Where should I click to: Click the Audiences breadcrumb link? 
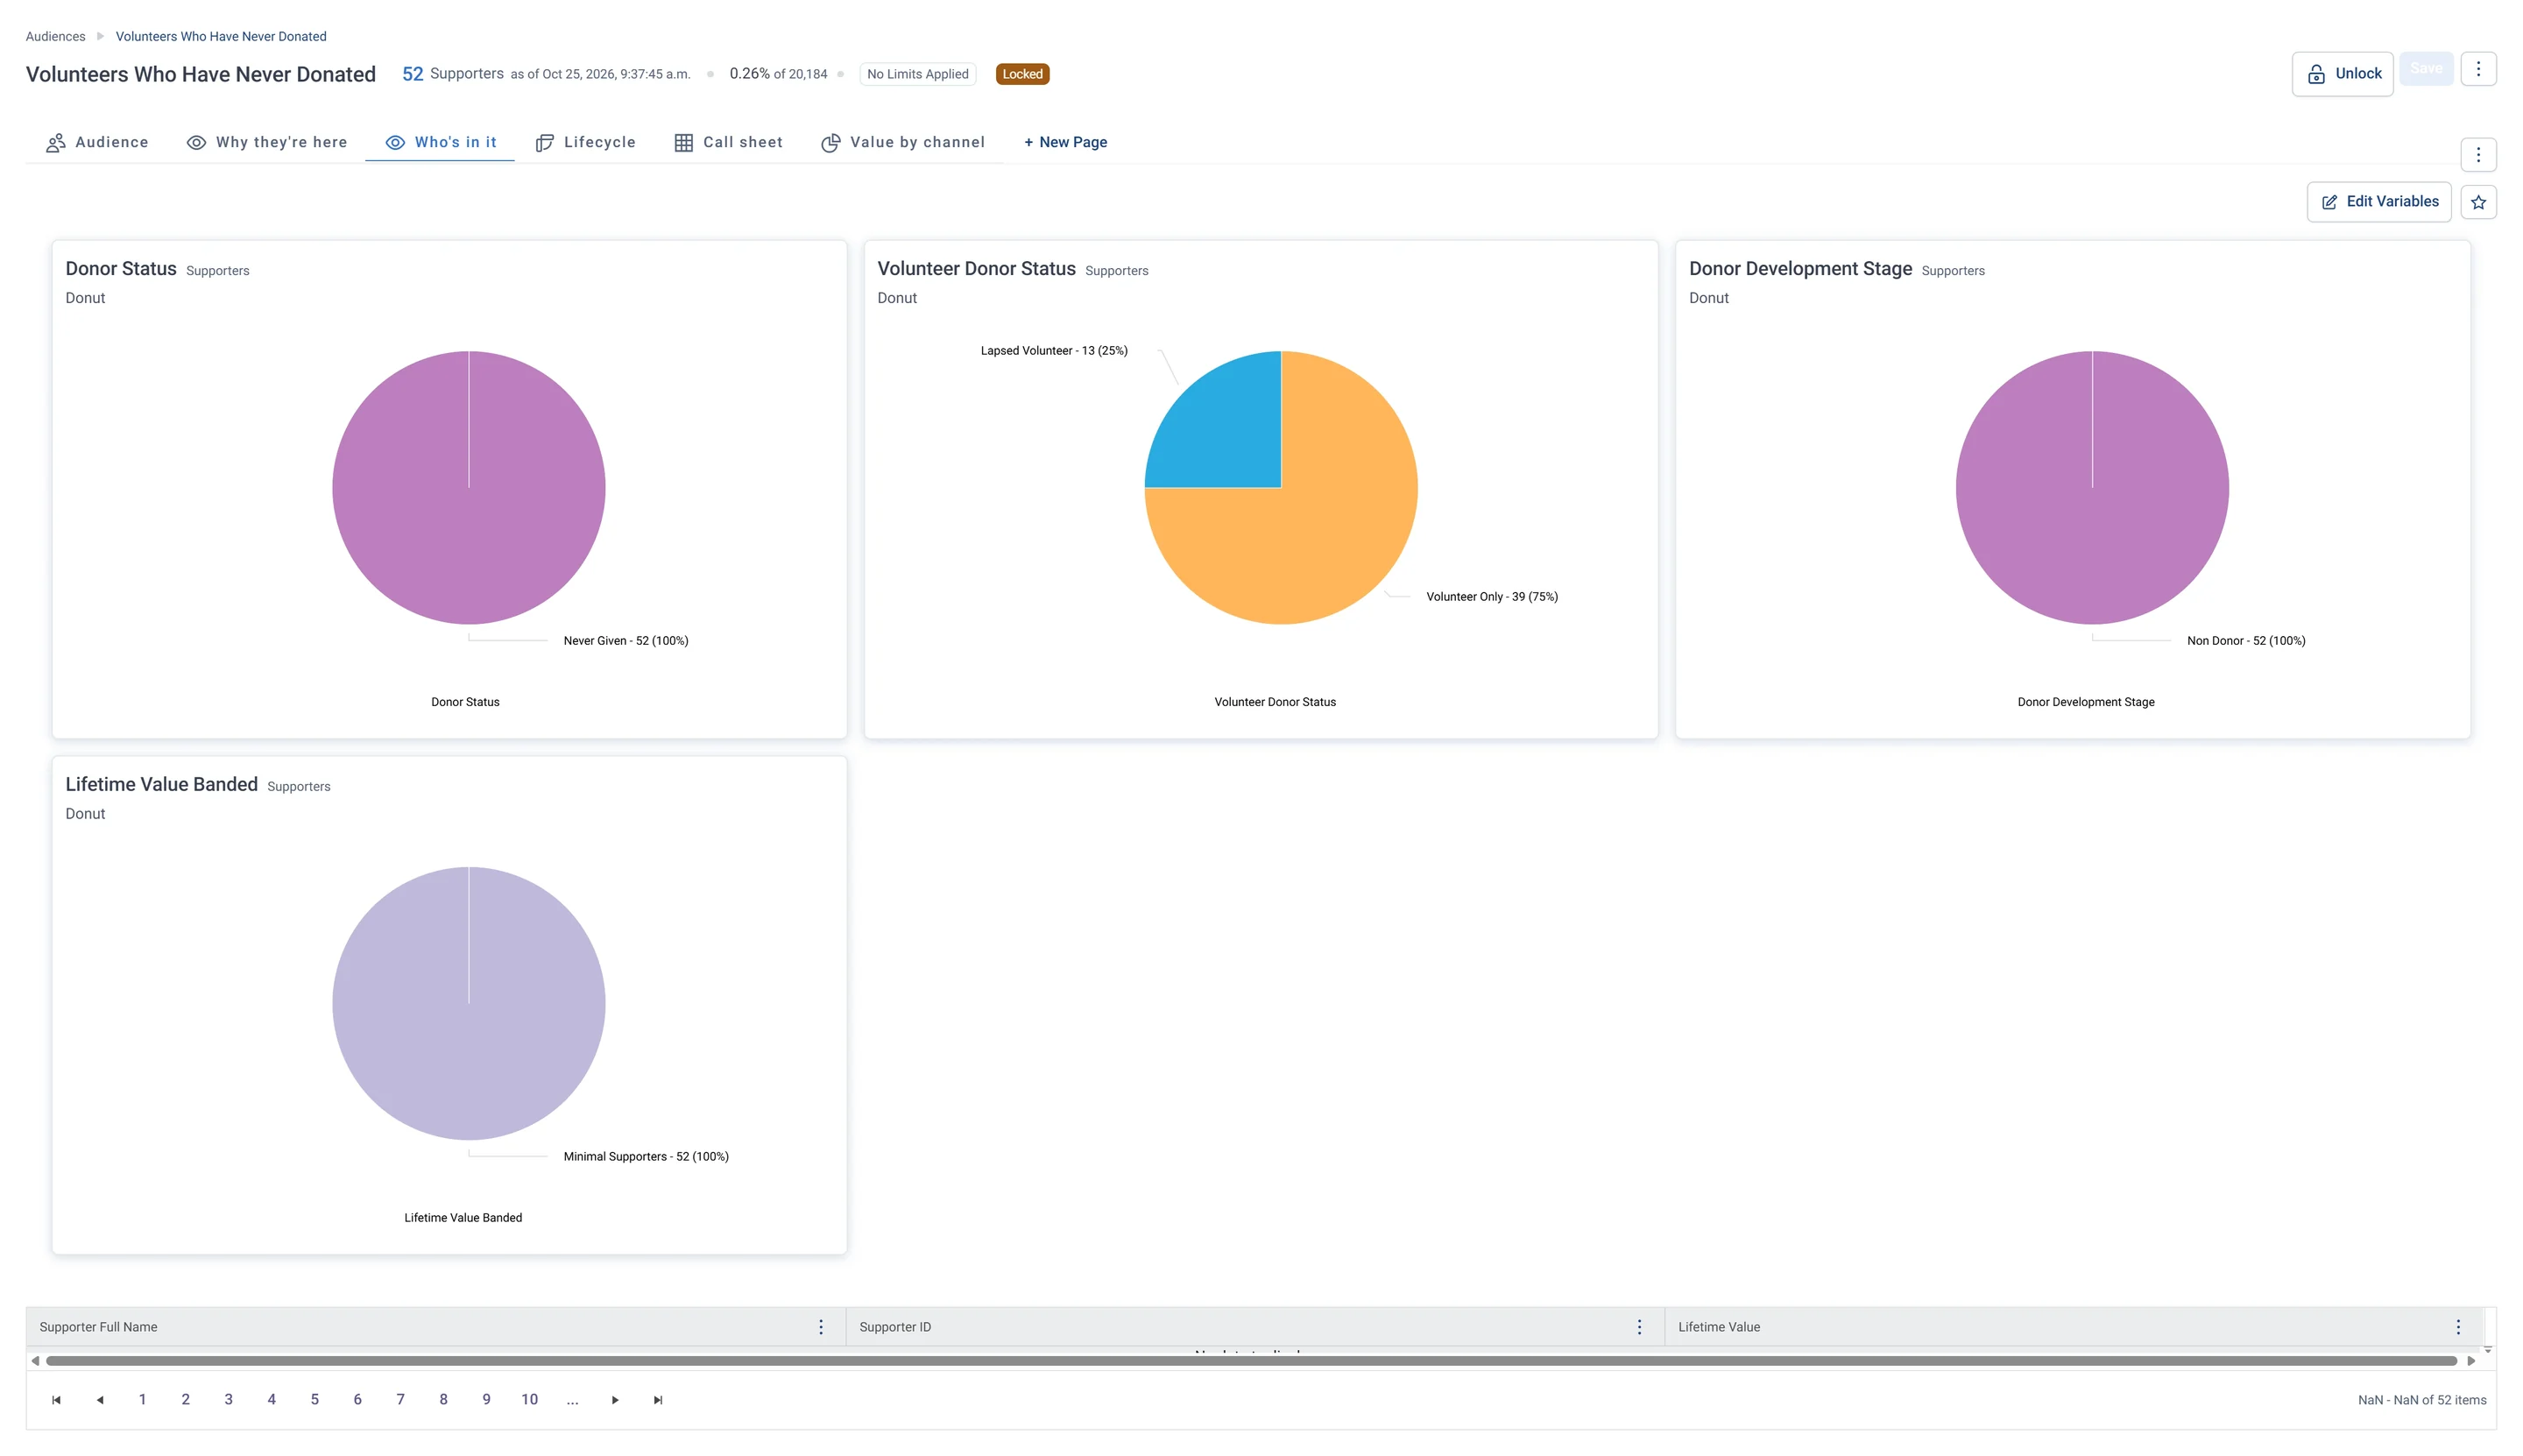55,37
